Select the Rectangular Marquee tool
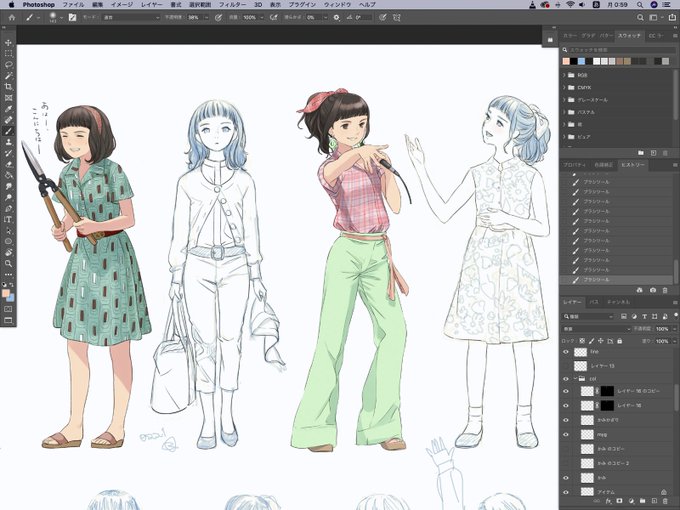 (8, 54)
